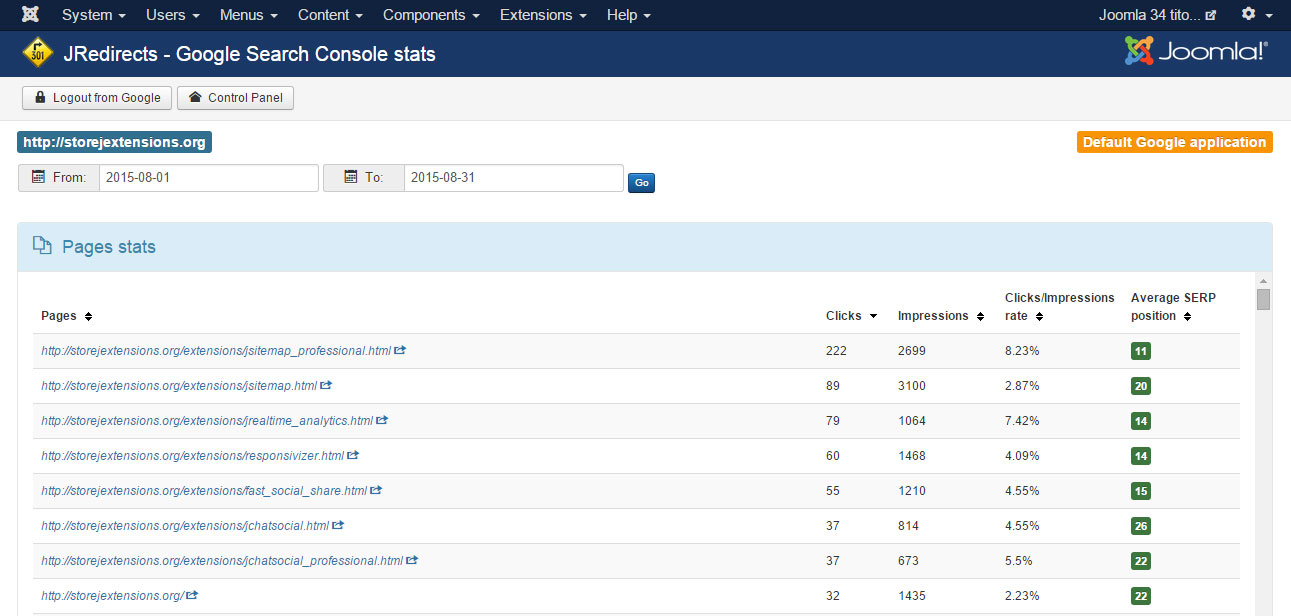Open jsitemap.html external link icon

(326, 386)
